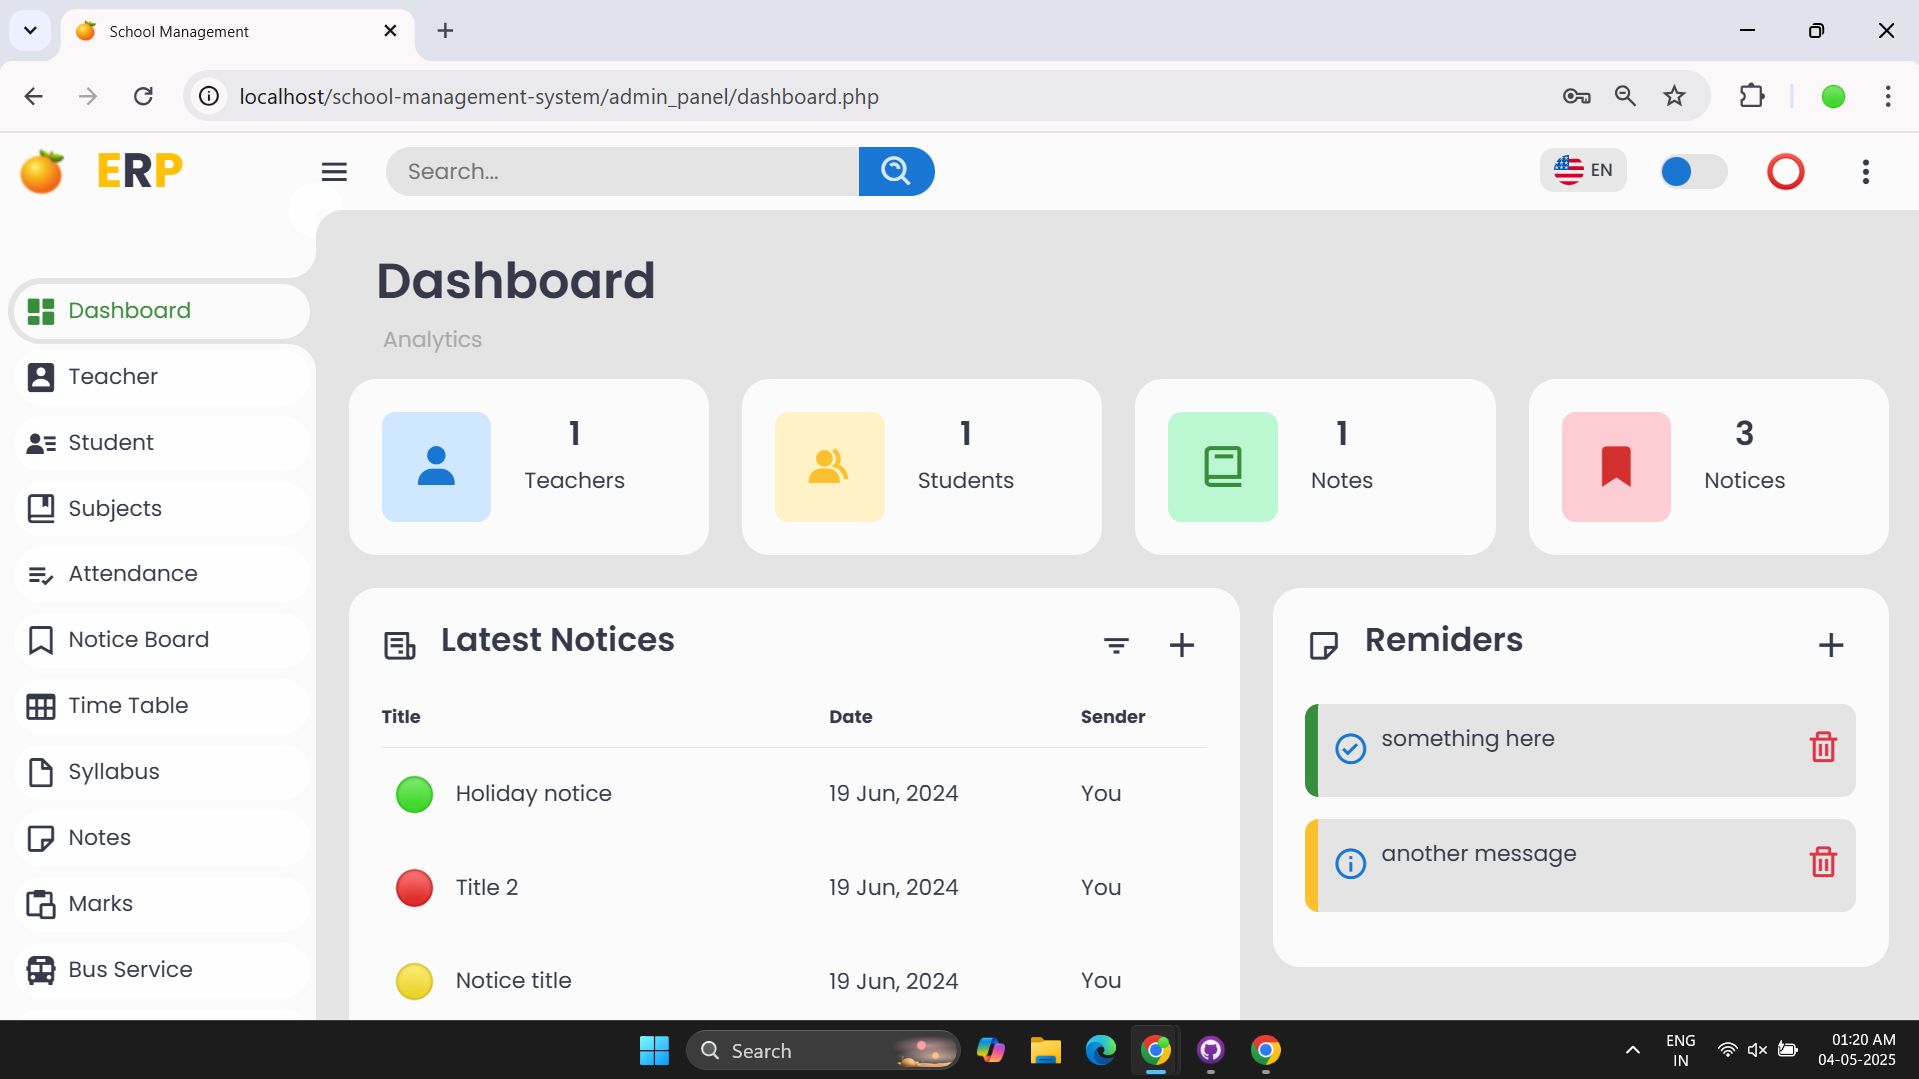Viewport: 1919px width, 1079px height.
Task: Open the app header three-dot menu
Action: [x=1865, y=172]
